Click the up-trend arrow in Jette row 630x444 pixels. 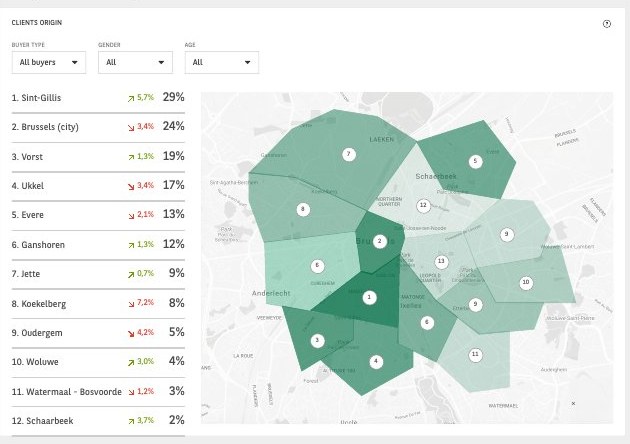click(131, 275)
